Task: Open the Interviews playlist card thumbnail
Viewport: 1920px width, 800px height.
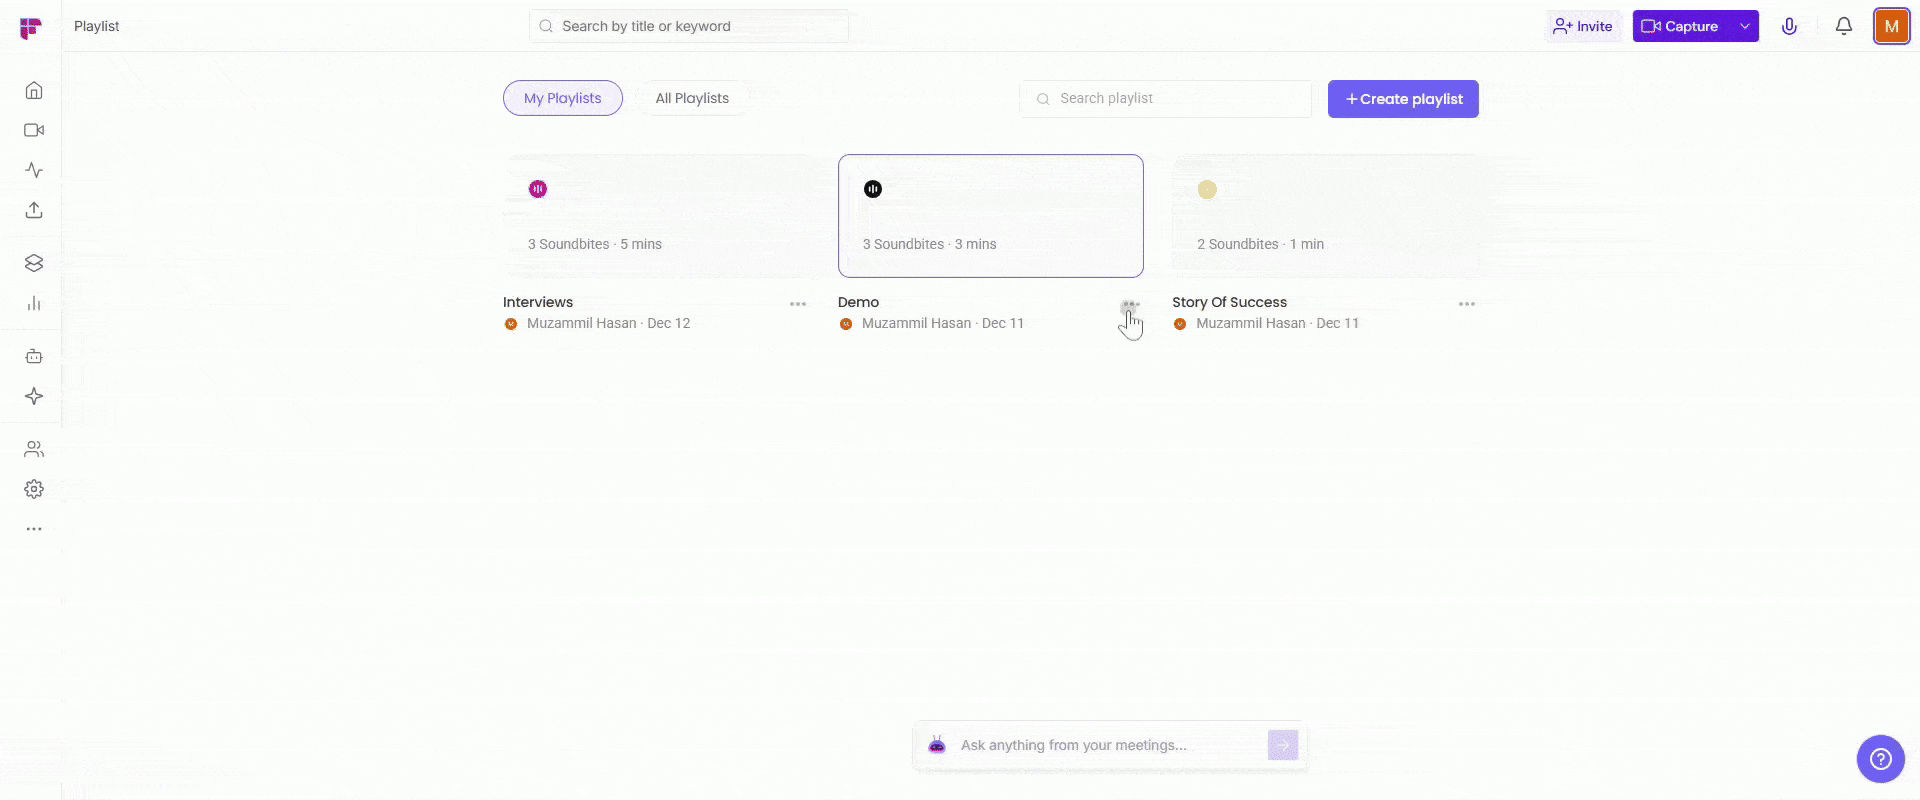Action: click(656, 216)
